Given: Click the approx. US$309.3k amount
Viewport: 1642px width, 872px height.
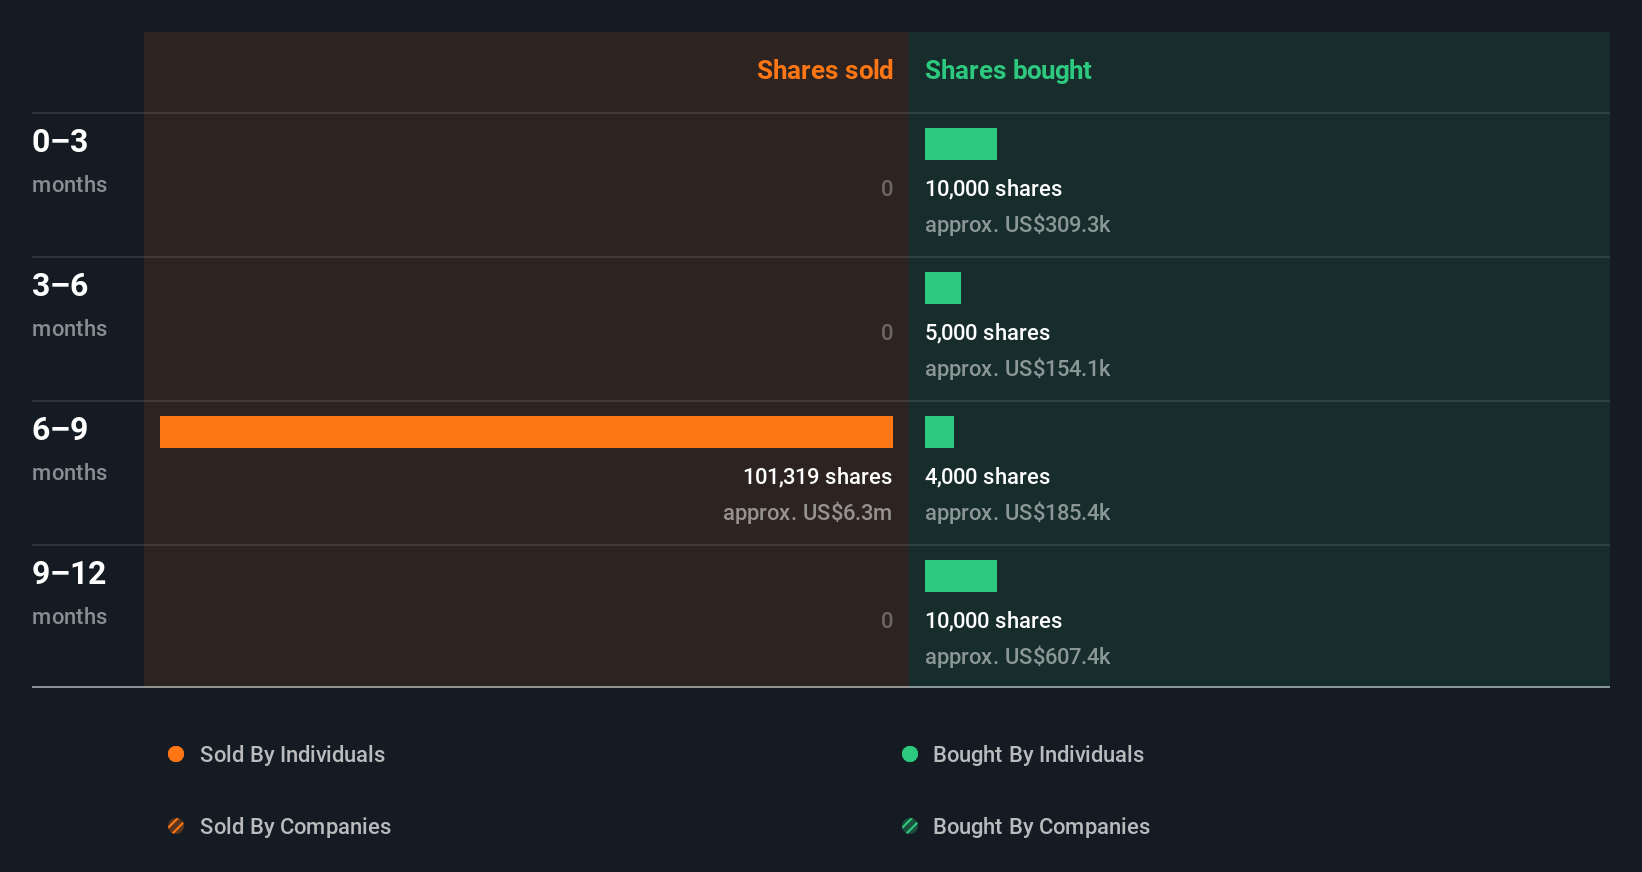Looking at the screenshot, I should 1017,225.
